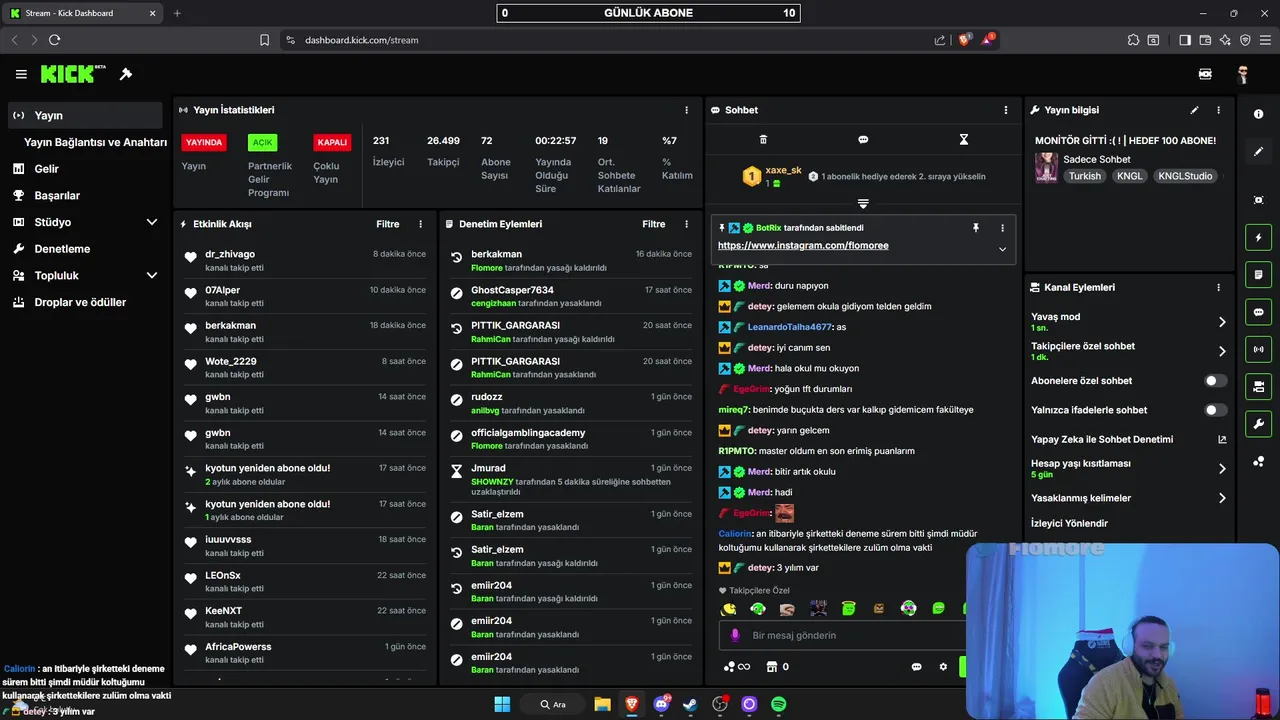Screen dimensions: 1280x720
Task: Open Spotify from the taskbar
Action: [778, 704]
